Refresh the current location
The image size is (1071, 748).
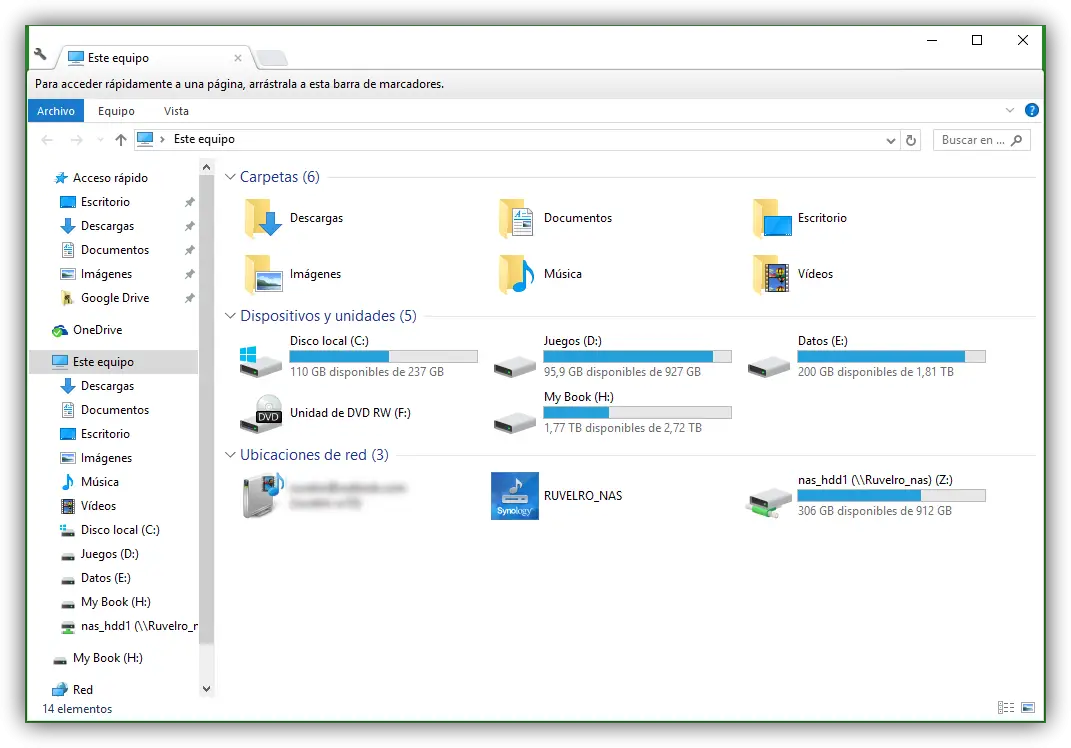(x=910, y=140)
